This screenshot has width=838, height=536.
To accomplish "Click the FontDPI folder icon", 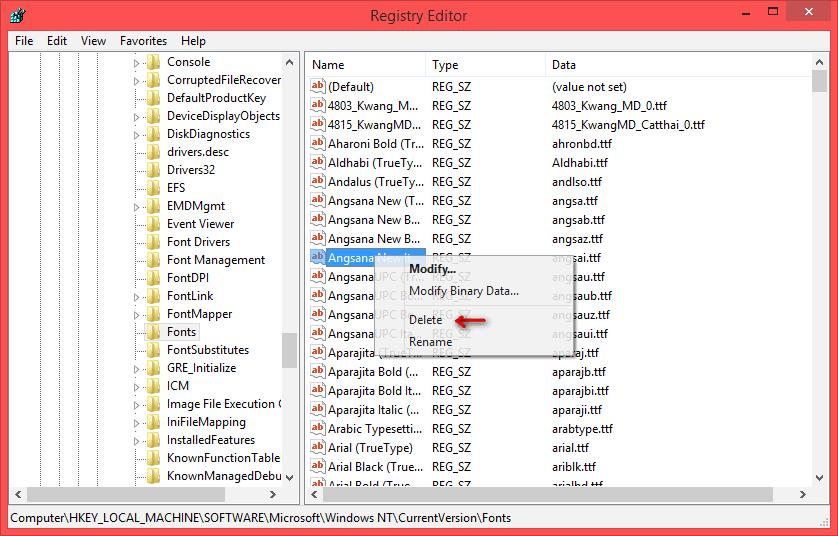I will pyautogui.click(x=153, y=278).
